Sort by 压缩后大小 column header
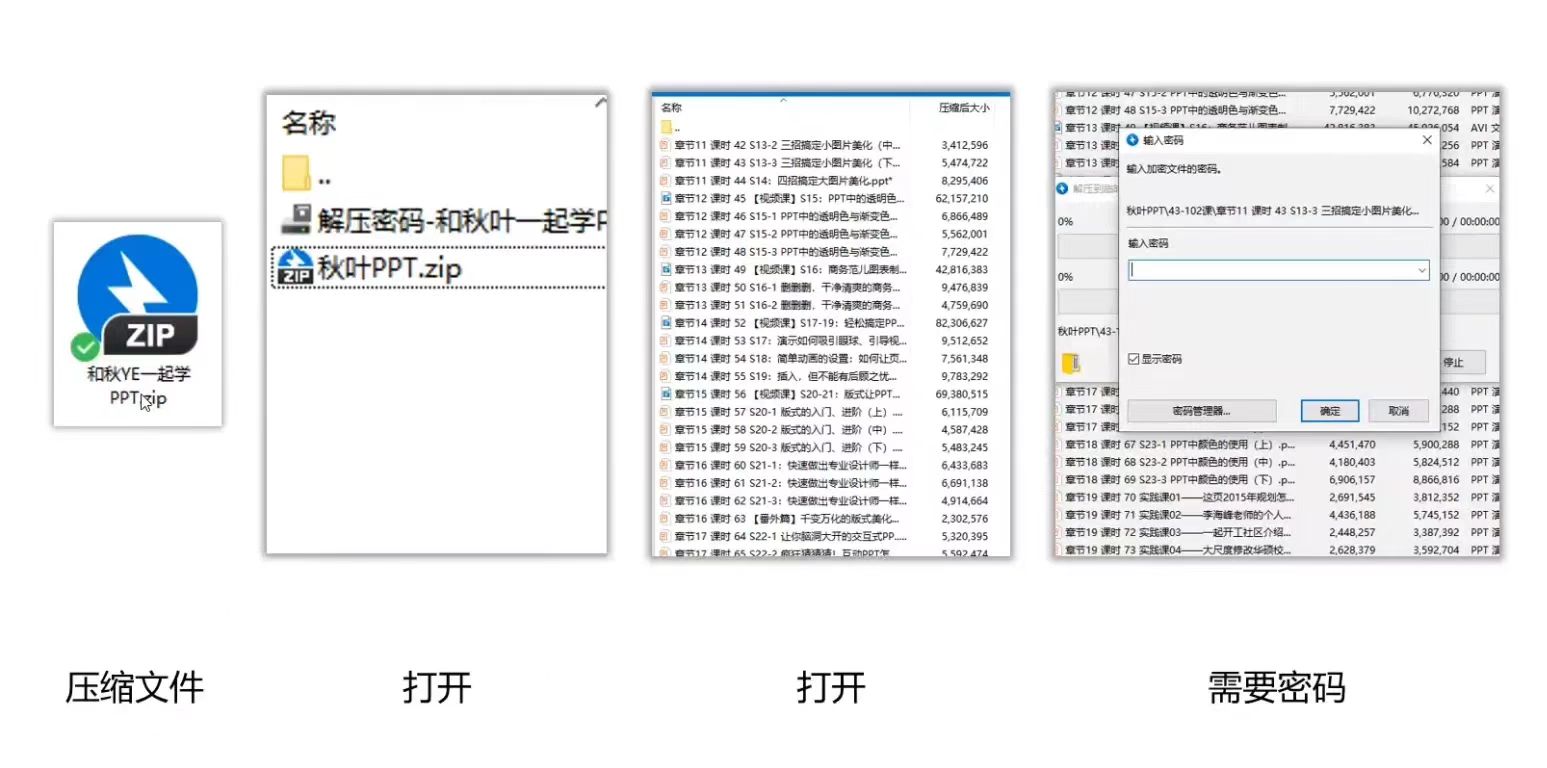This screenshot has height=768, width=1547. pyautogui.click(x=963, y=107)
